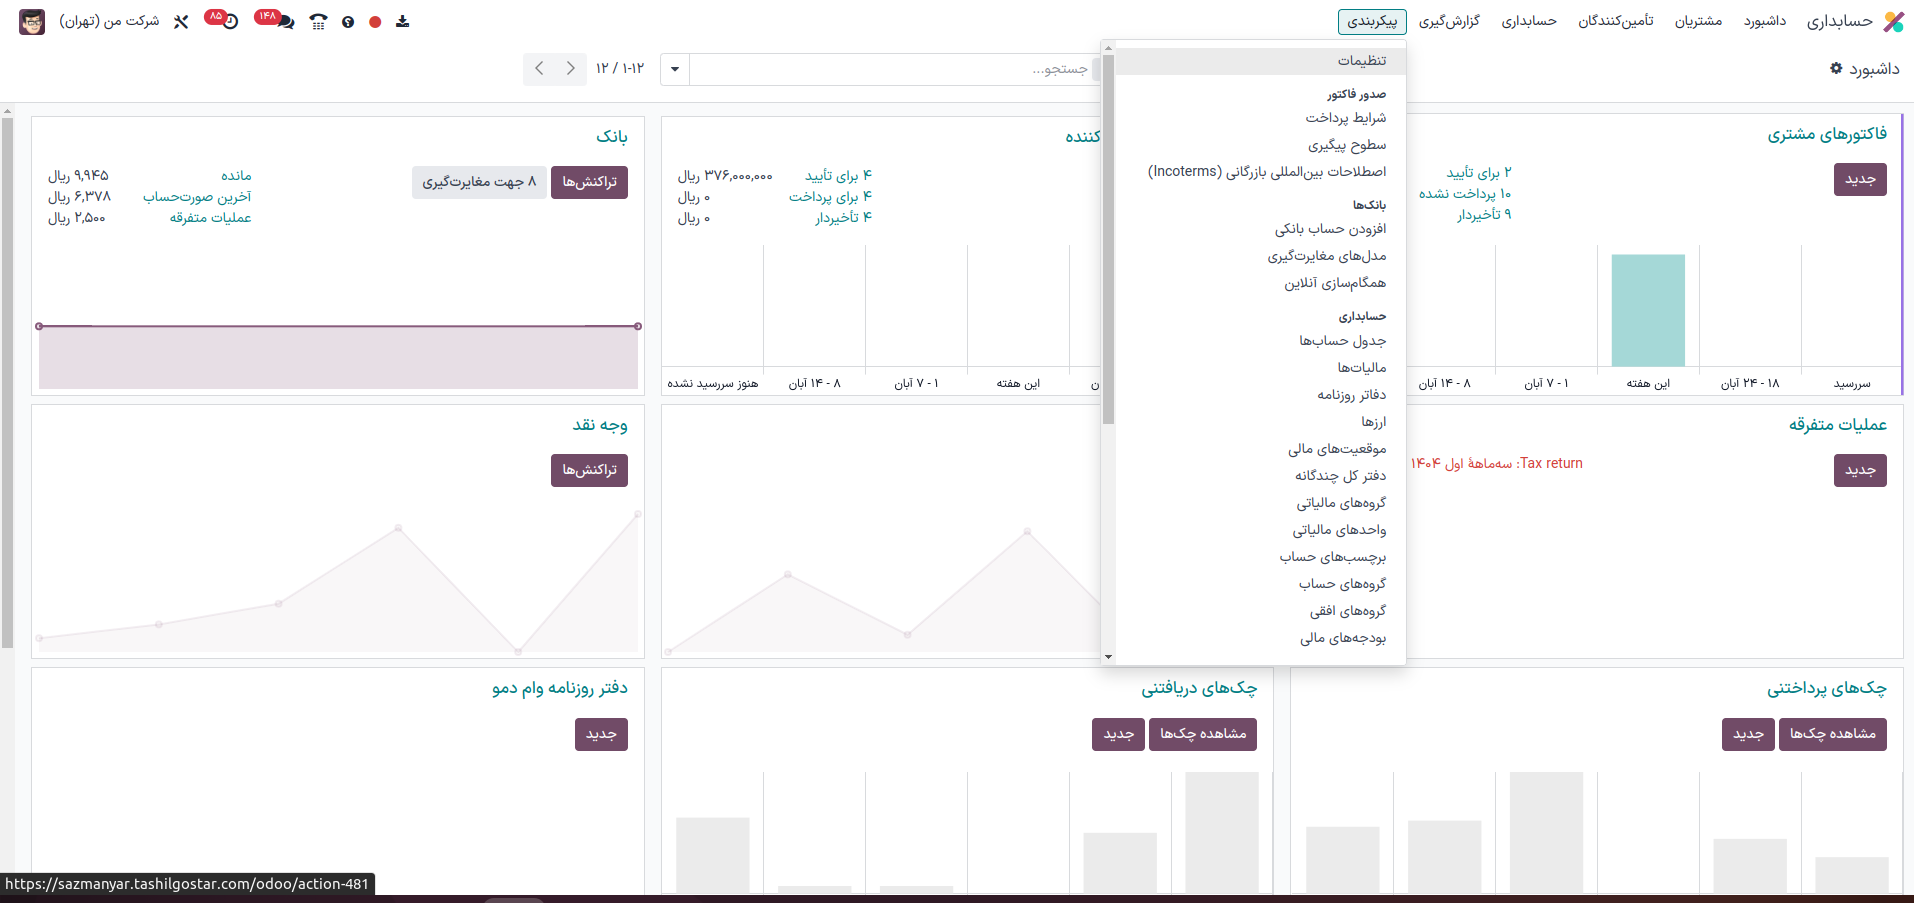This screenshot has width=1914, height=903.
Task: Click the download tray icon in top bar
Action: click(402, 21)
